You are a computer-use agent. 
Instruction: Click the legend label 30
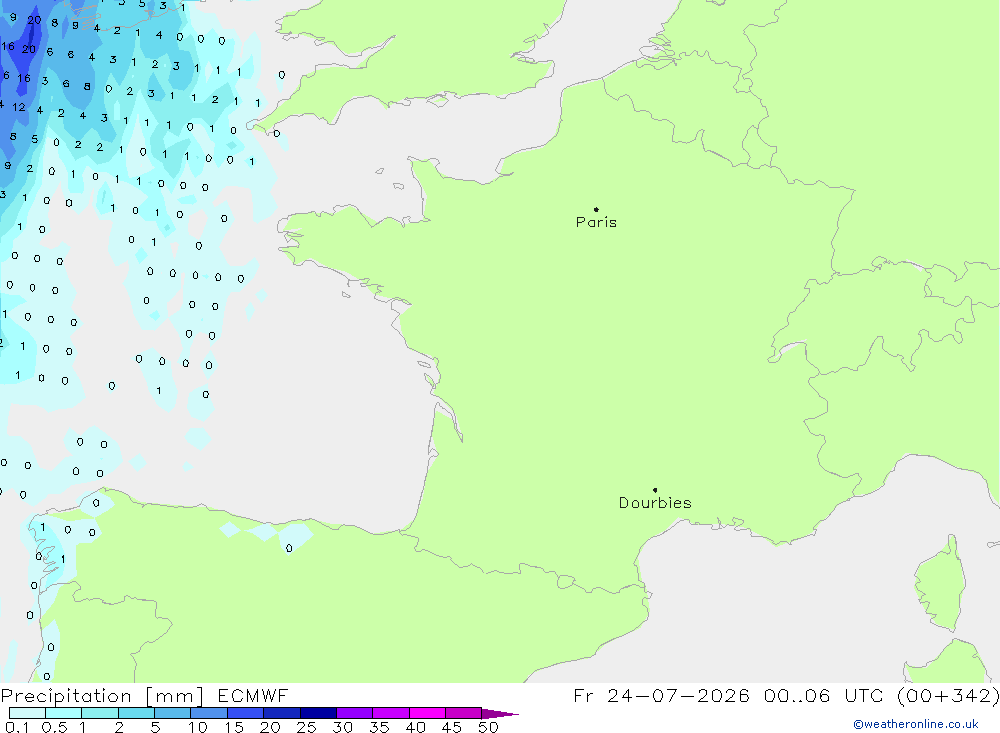pyautogui.click(x=343, y=727)
